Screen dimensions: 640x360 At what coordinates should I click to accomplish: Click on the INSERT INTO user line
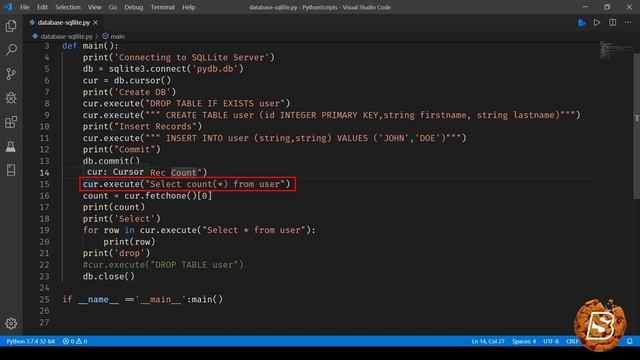[x=274, y=138]
